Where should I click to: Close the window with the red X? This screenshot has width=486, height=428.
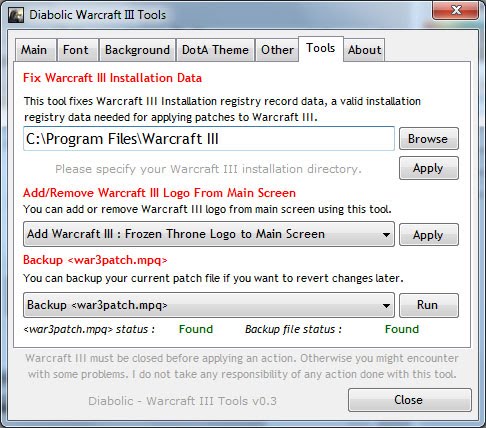point(456,10)
